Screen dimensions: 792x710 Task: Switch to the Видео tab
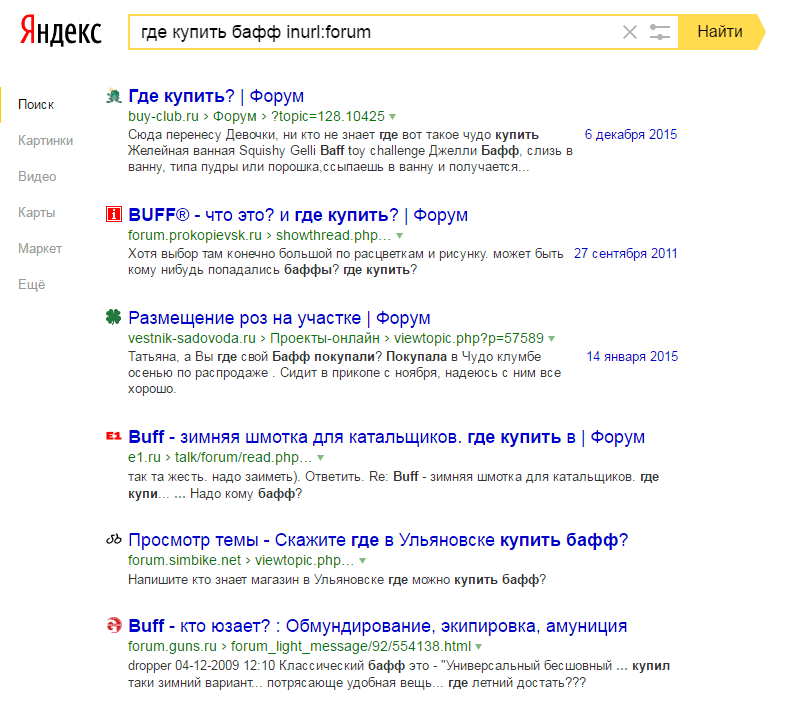point(37,176)
